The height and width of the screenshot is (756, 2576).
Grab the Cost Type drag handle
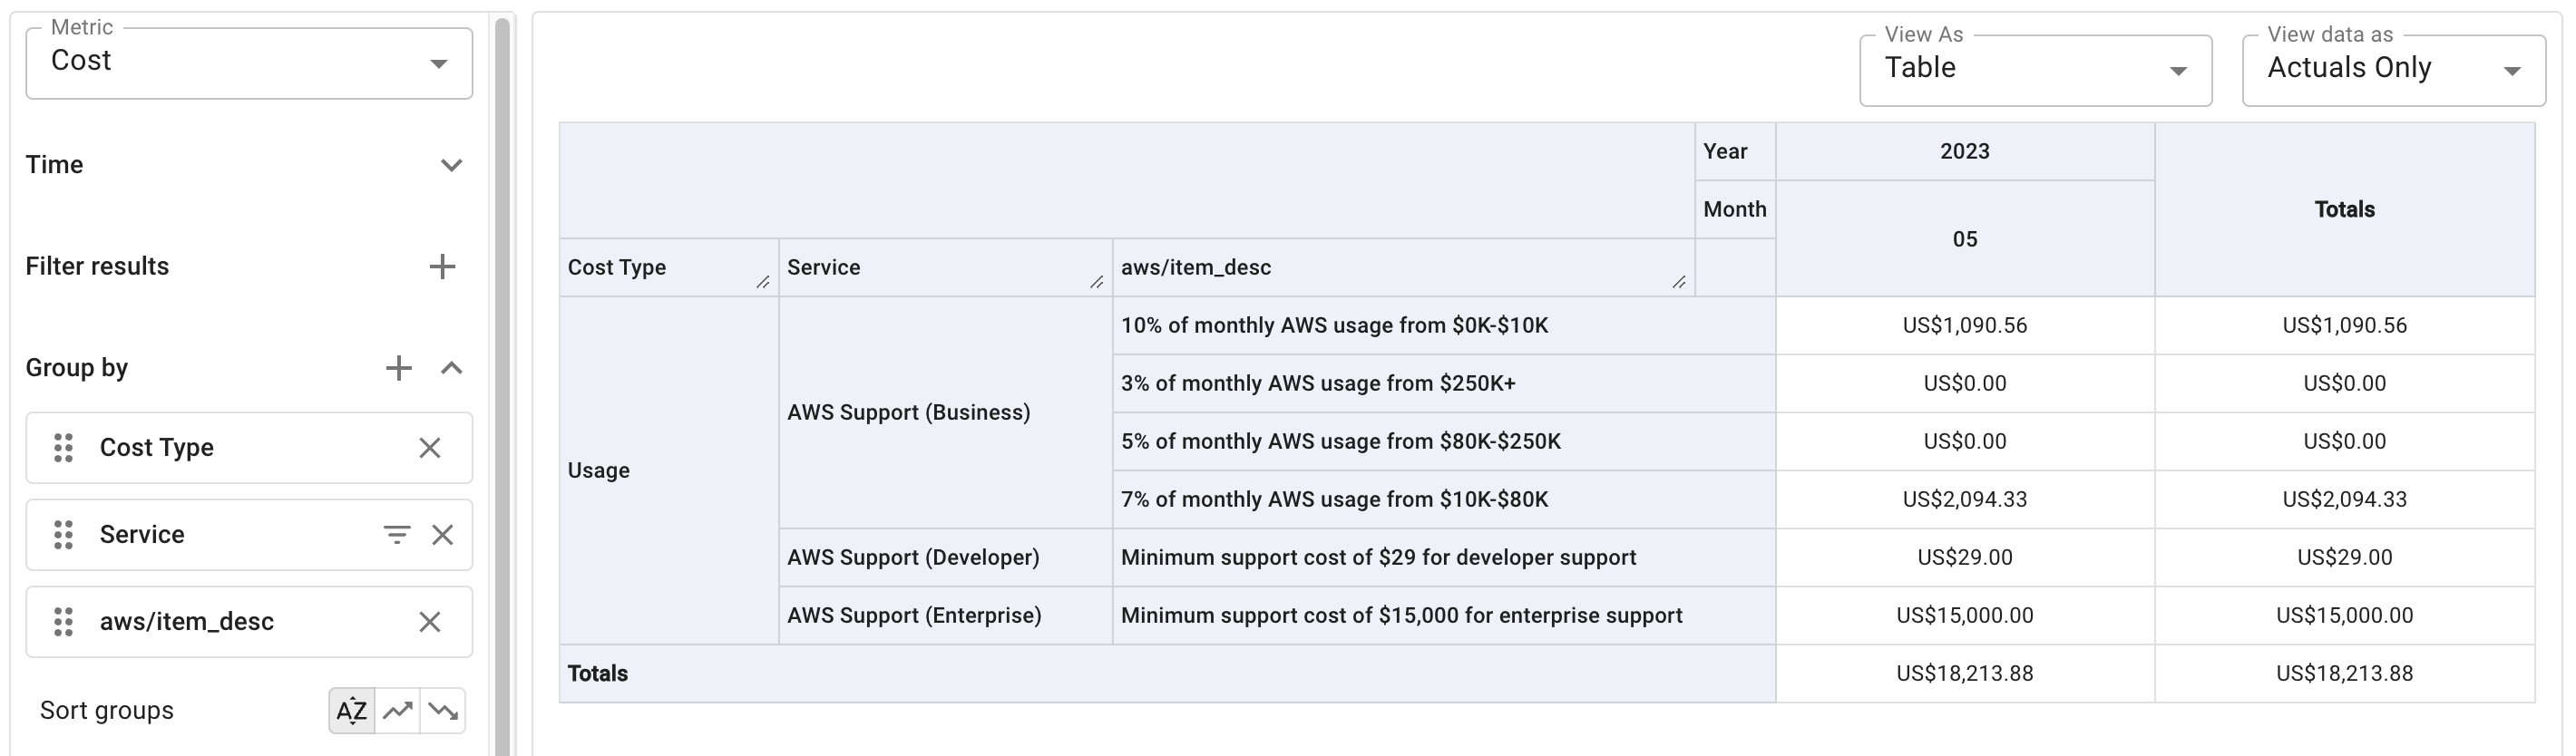pyautogui.click(x=63, y=448)
